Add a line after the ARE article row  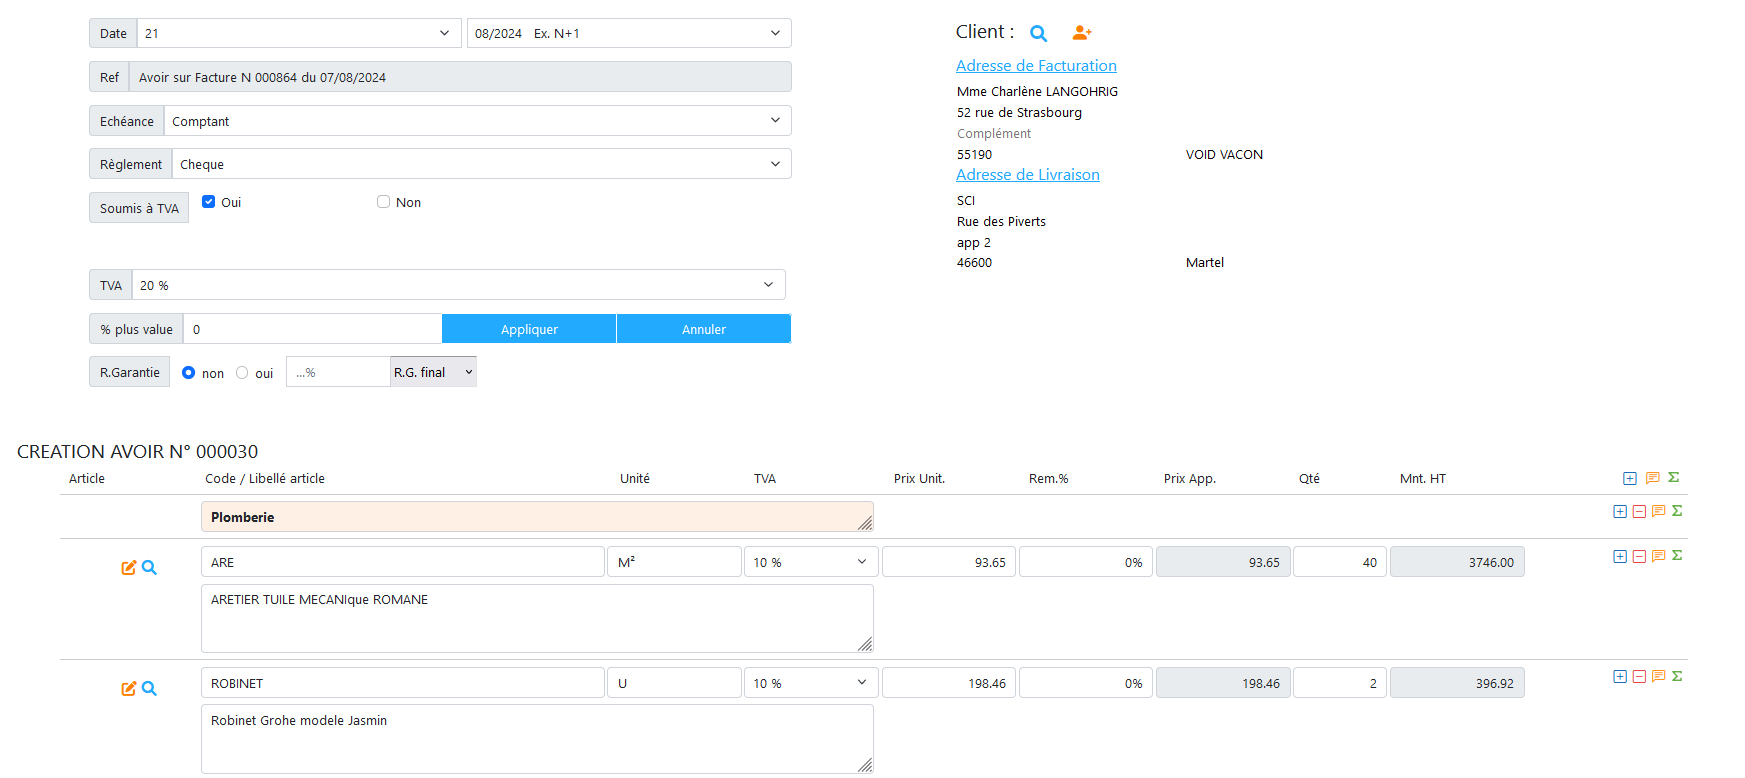click(x=1620, y=556)
